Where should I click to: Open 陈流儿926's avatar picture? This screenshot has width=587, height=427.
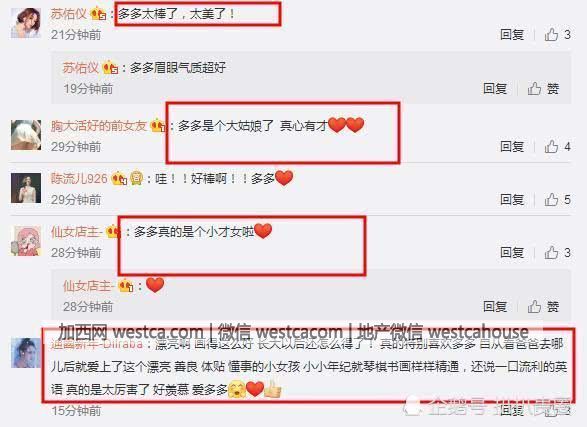click(26, 188)
